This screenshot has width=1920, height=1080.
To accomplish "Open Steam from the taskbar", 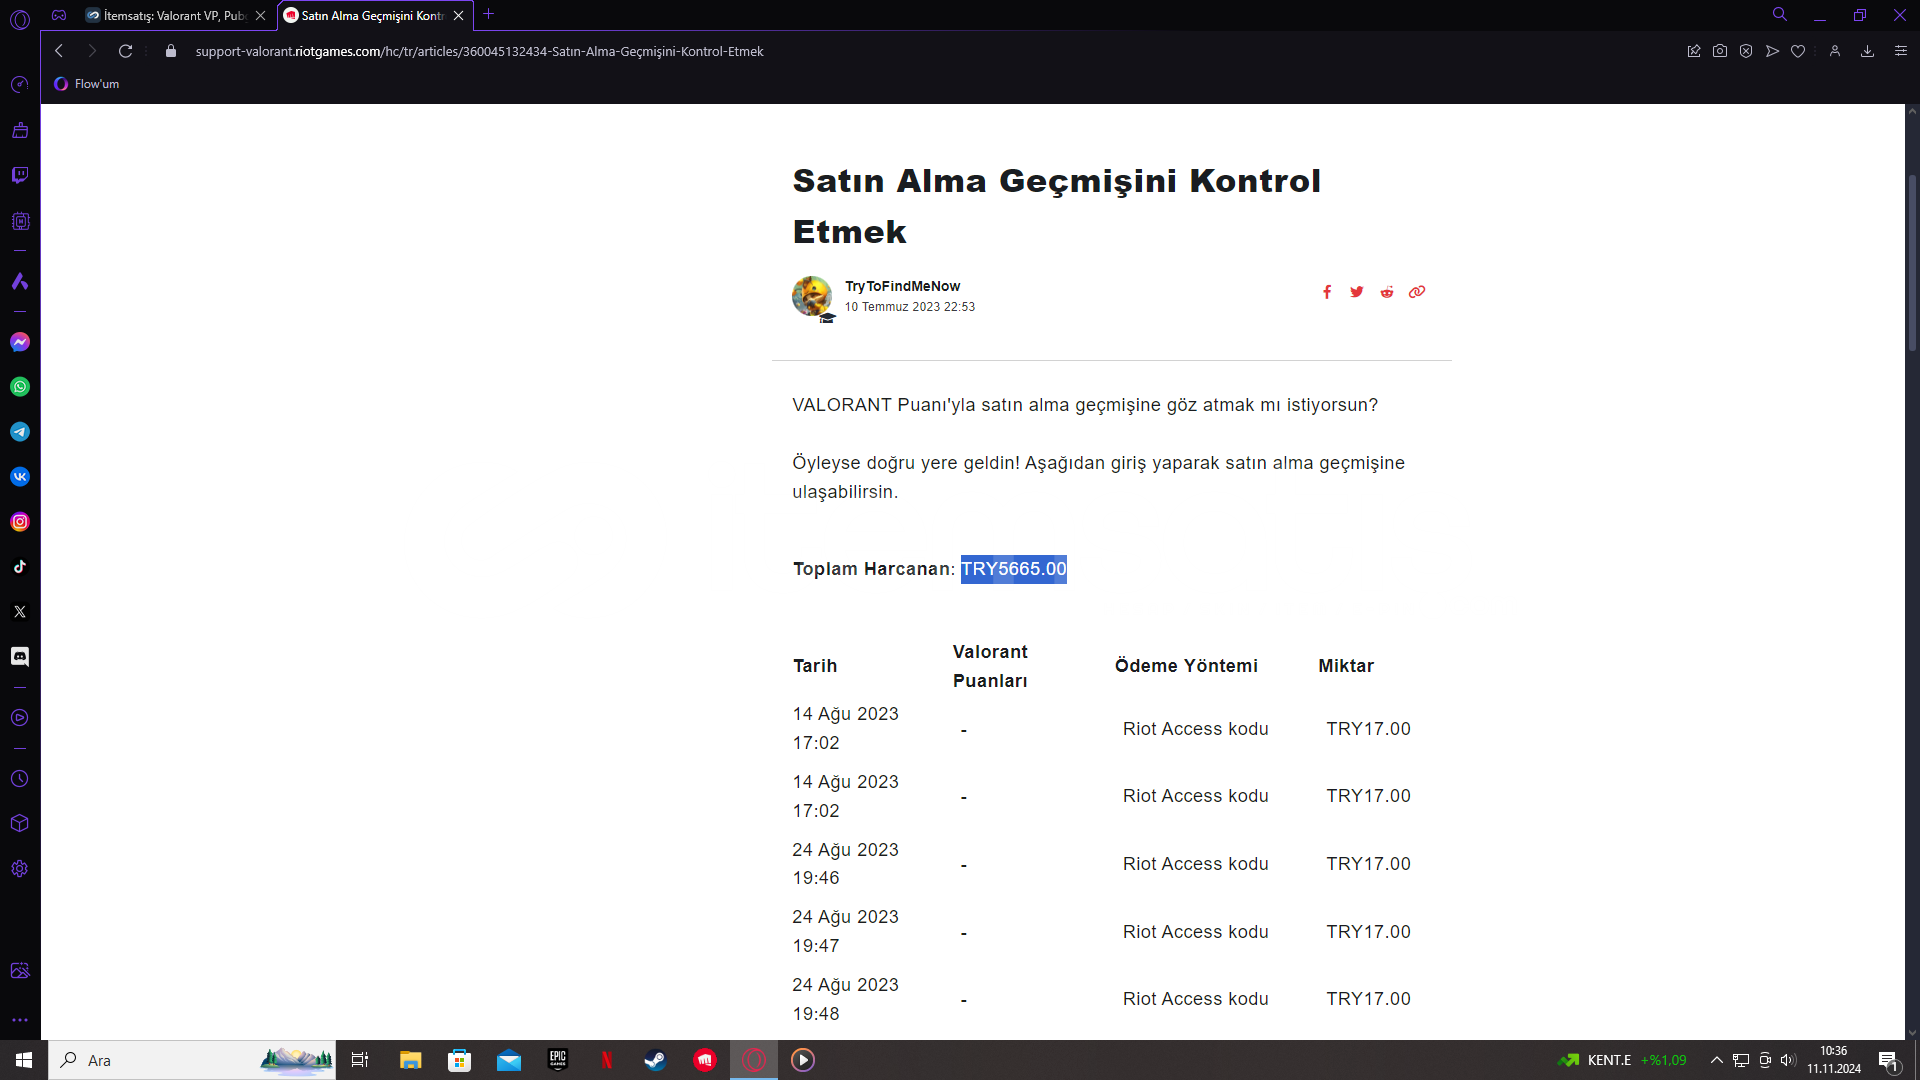I will pos(655,1060).
